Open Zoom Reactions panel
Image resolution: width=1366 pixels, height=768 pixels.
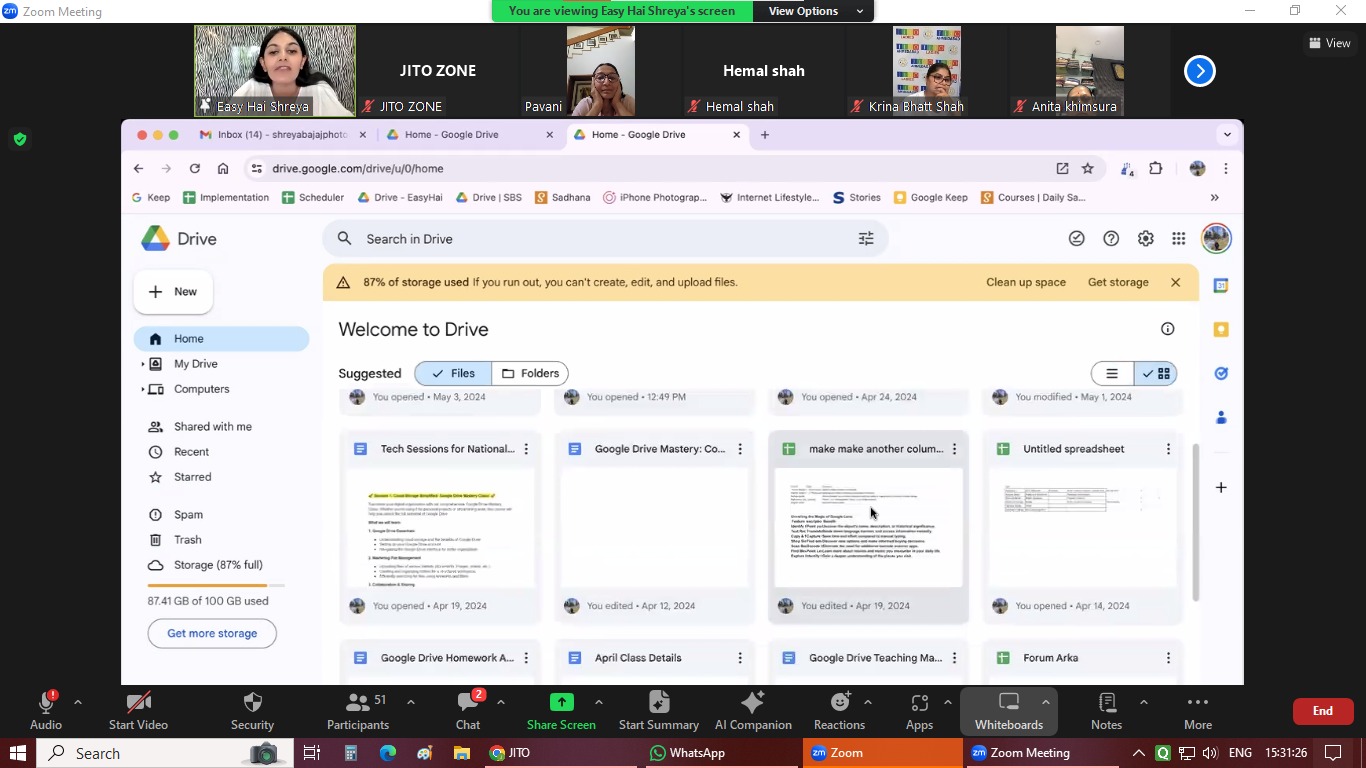pos(839,711)
